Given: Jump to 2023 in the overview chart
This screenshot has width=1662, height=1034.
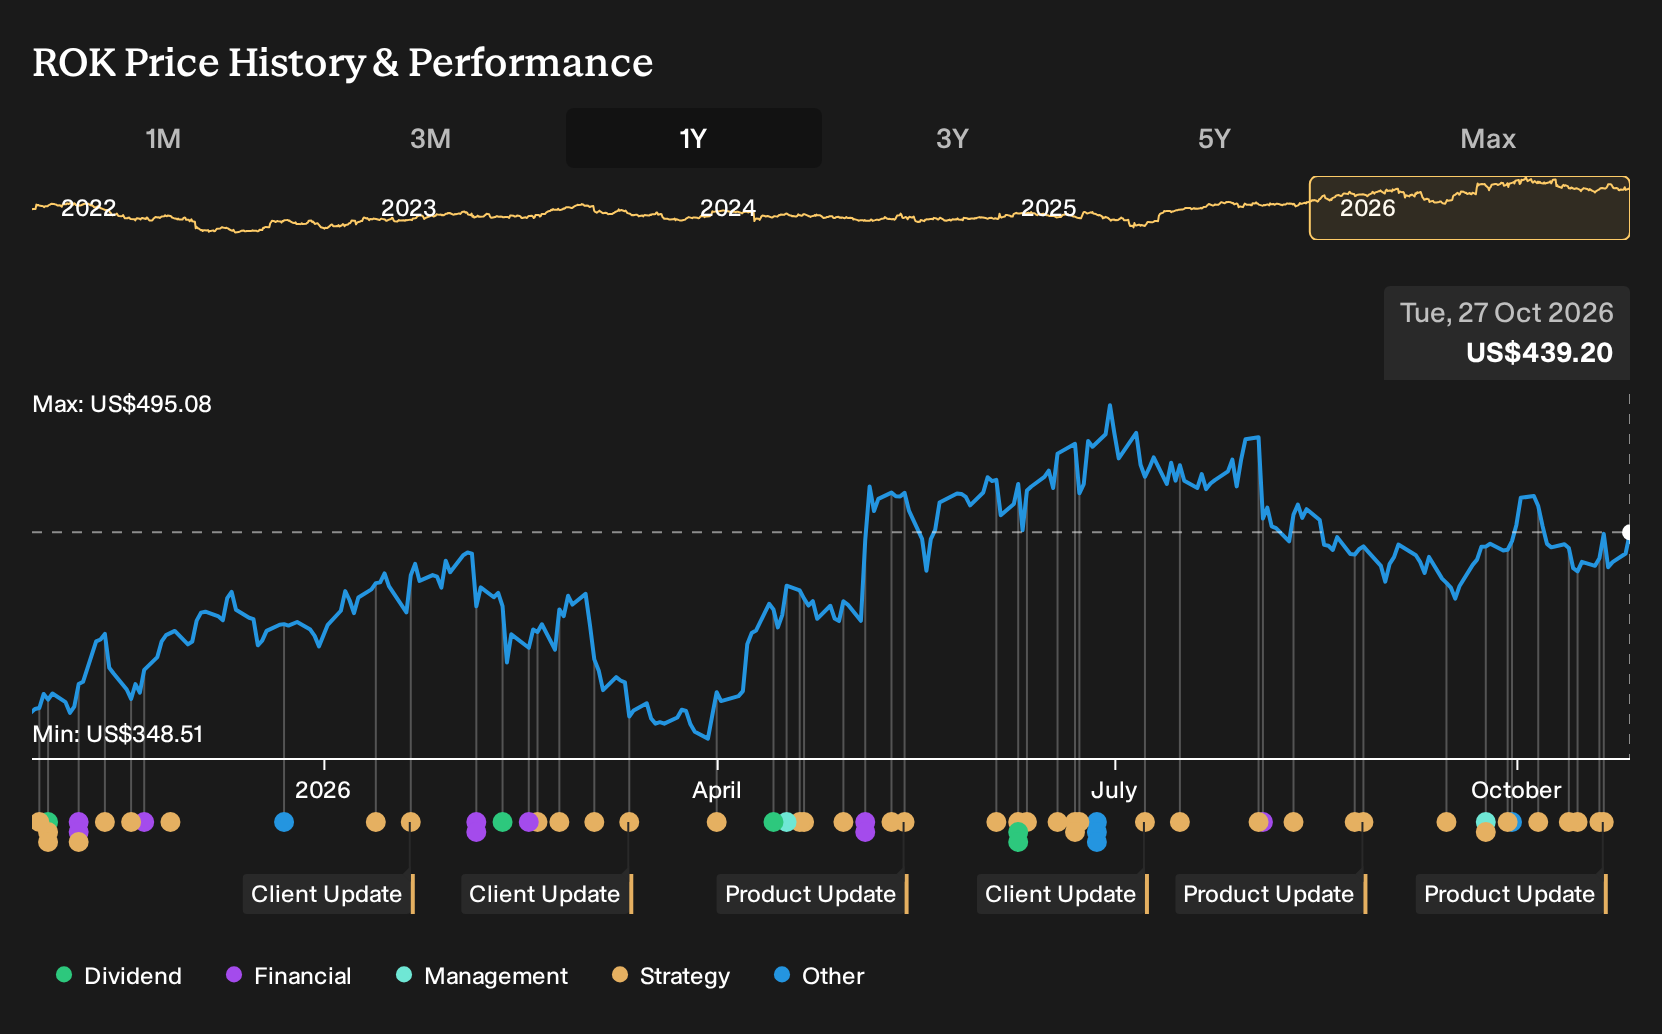Looking at the screenshot, I should 408,208.
